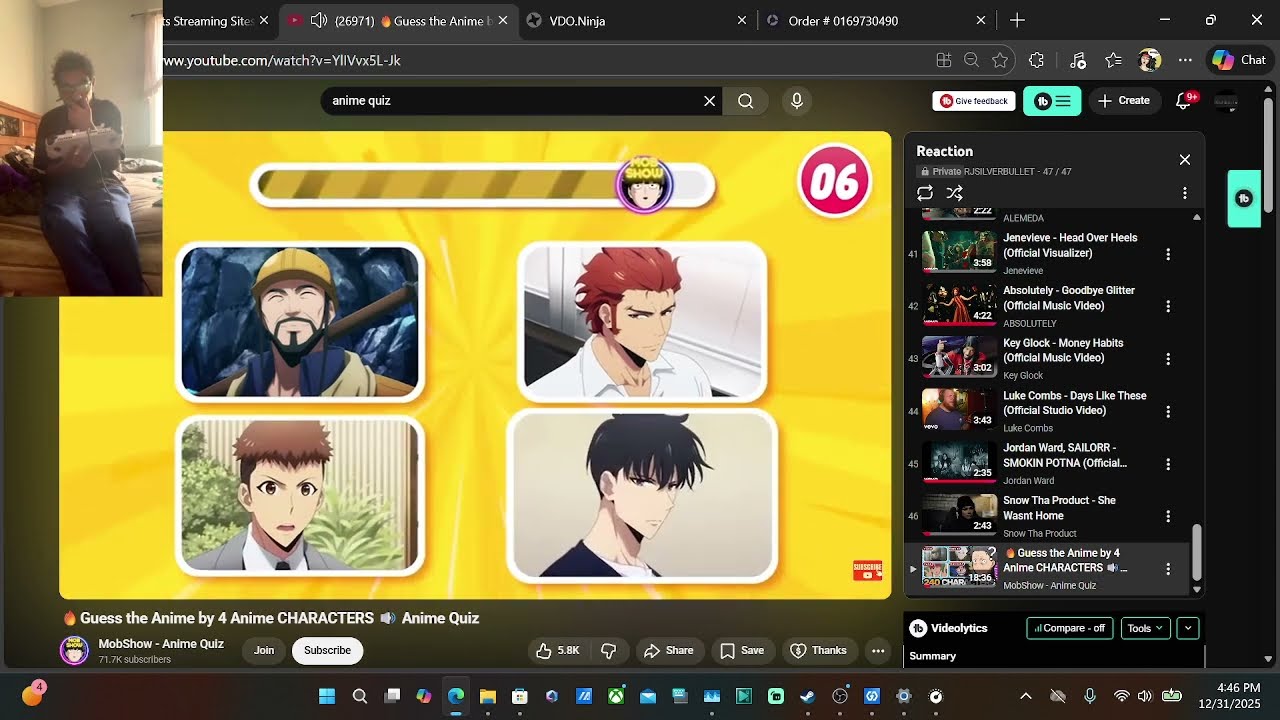Image resolution: width=1280 pixels, height=720 pixels.
Task: Open options for Luke Combs - Days Like These
Action: pos(1168,411)
